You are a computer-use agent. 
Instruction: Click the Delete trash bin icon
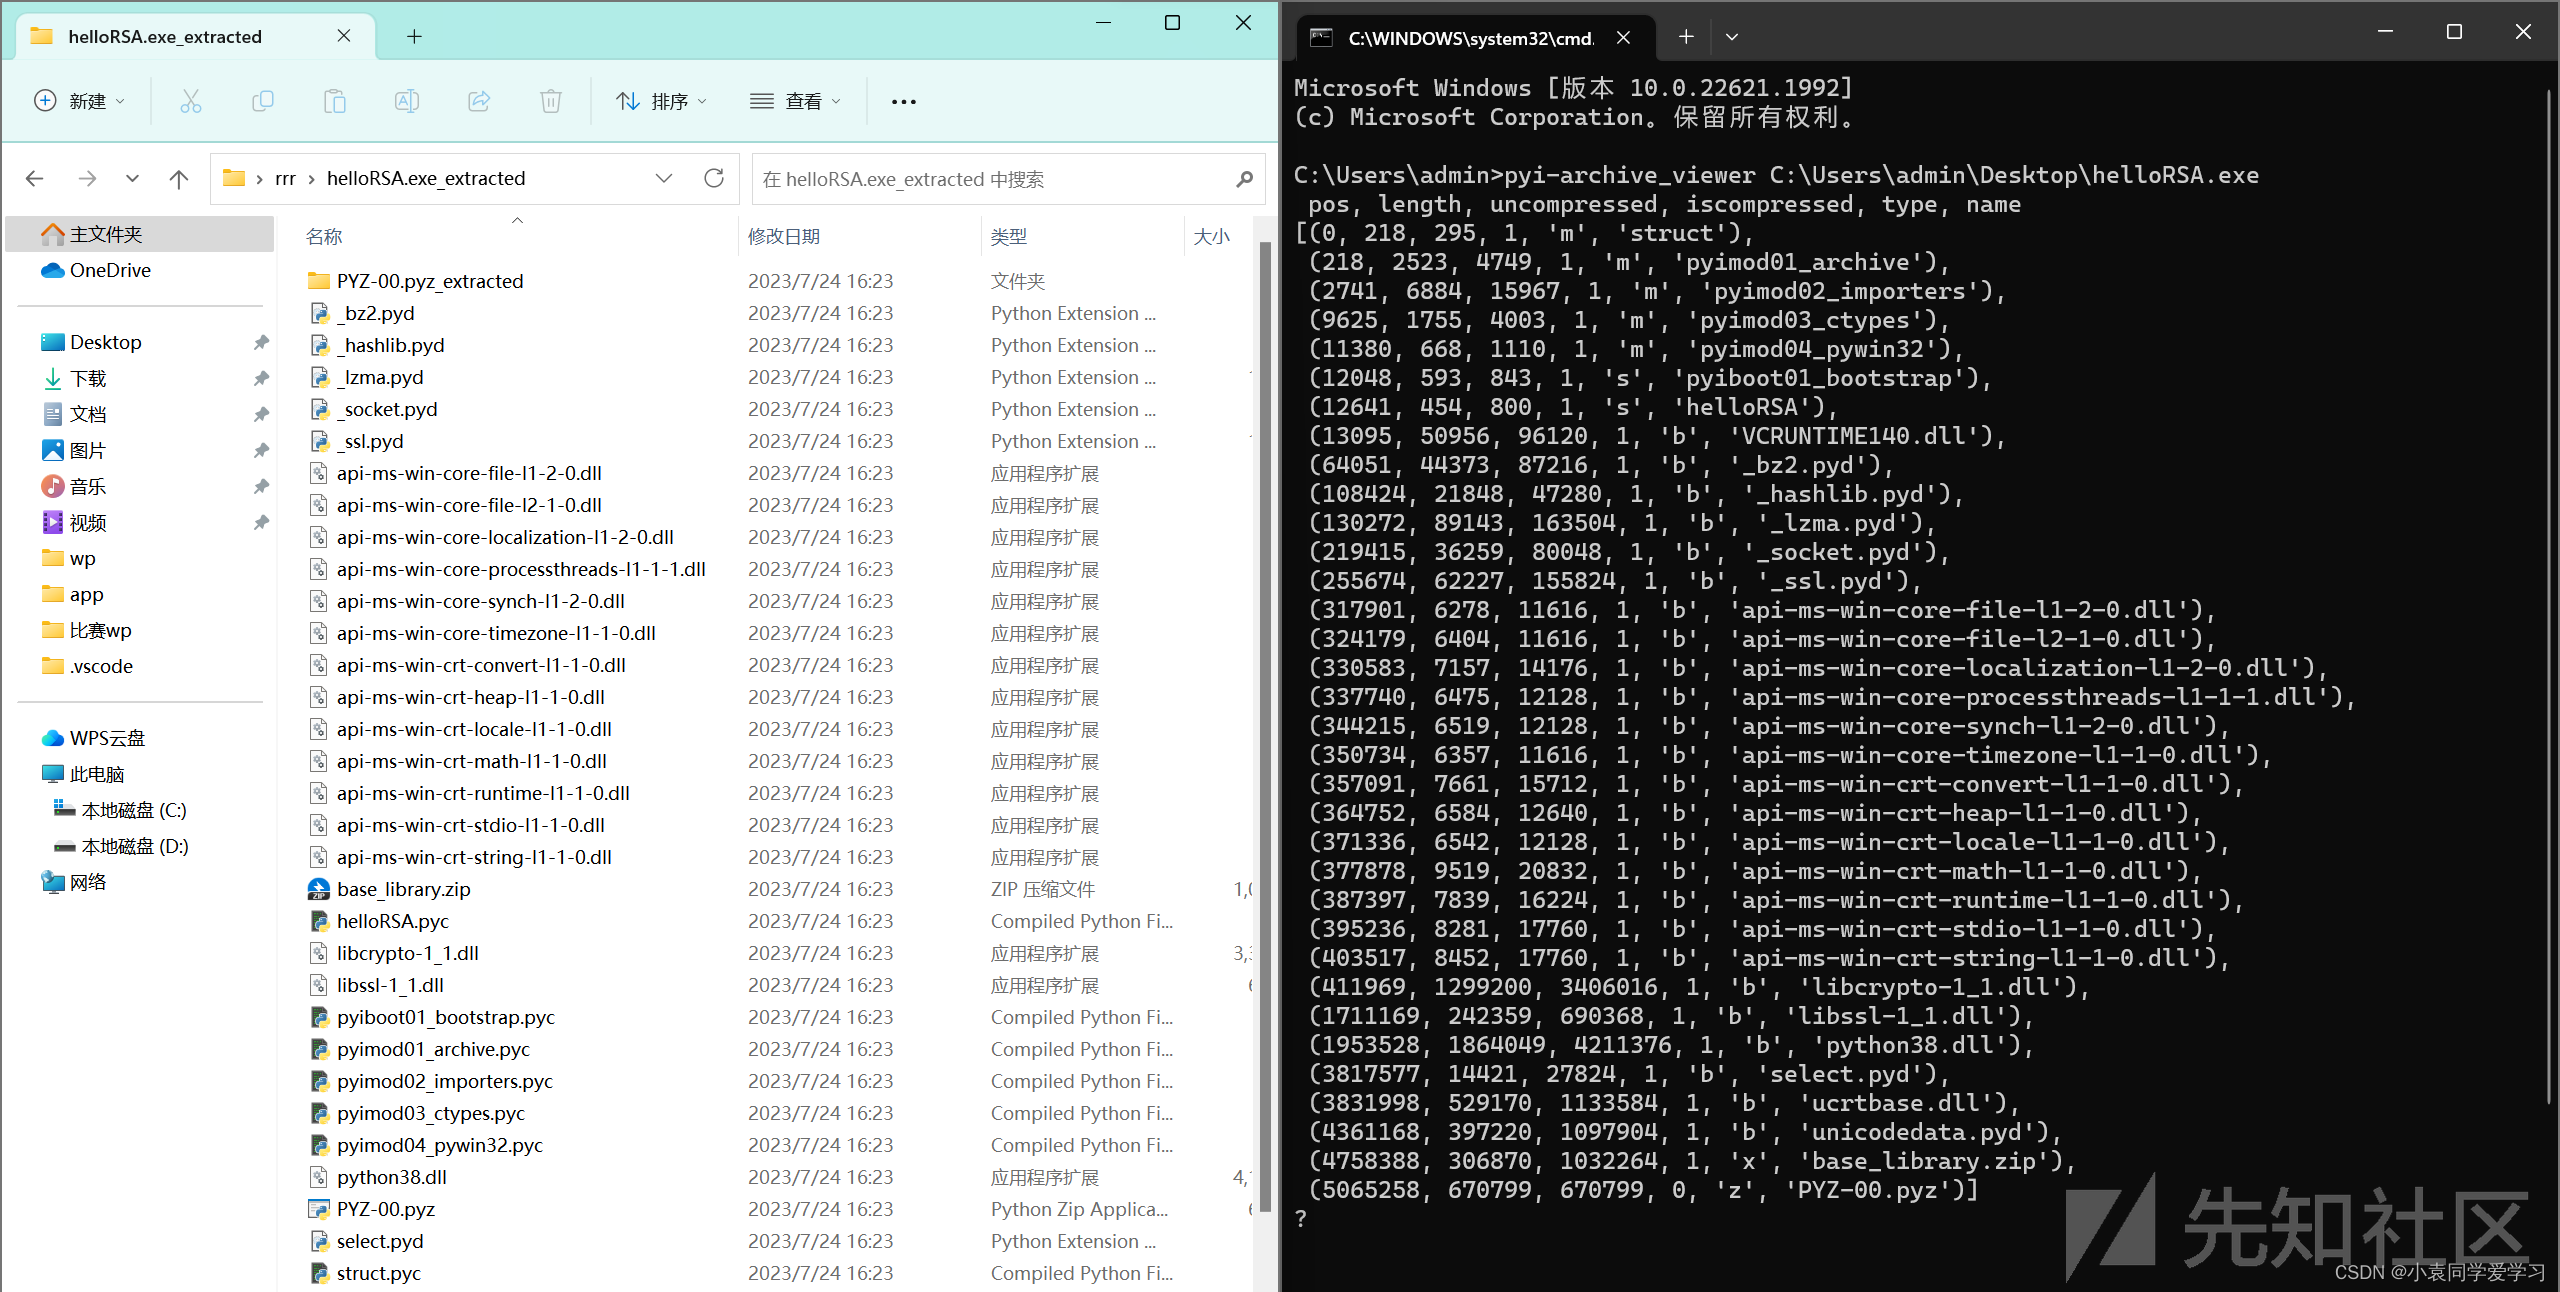coord(551,101)
